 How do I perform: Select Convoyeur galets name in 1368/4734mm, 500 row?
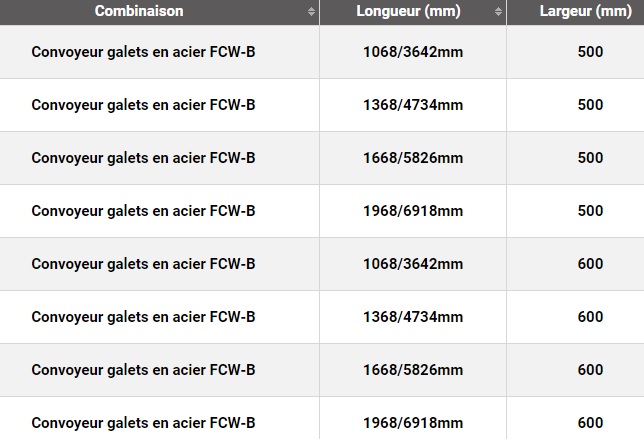(x=143, y=104)
